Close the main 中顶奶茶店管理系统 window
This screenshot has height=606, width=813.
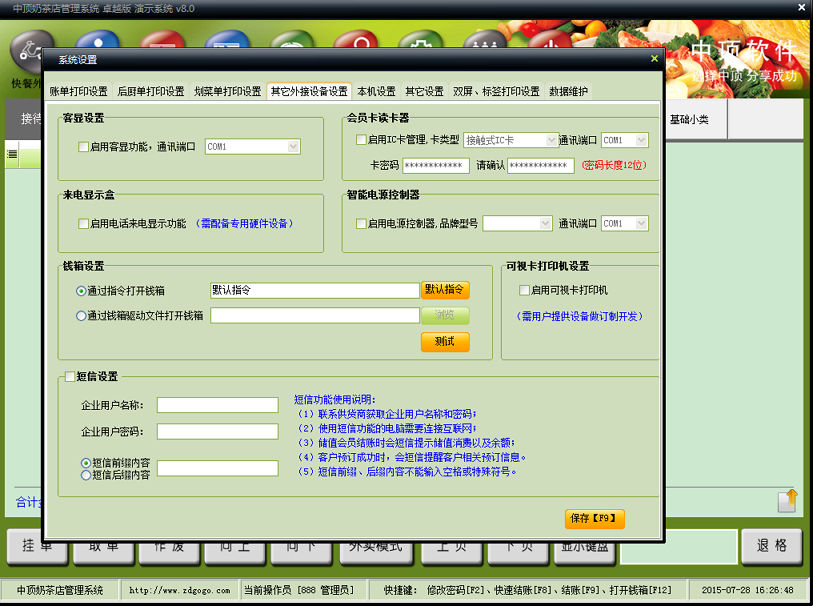coord(801,7)
